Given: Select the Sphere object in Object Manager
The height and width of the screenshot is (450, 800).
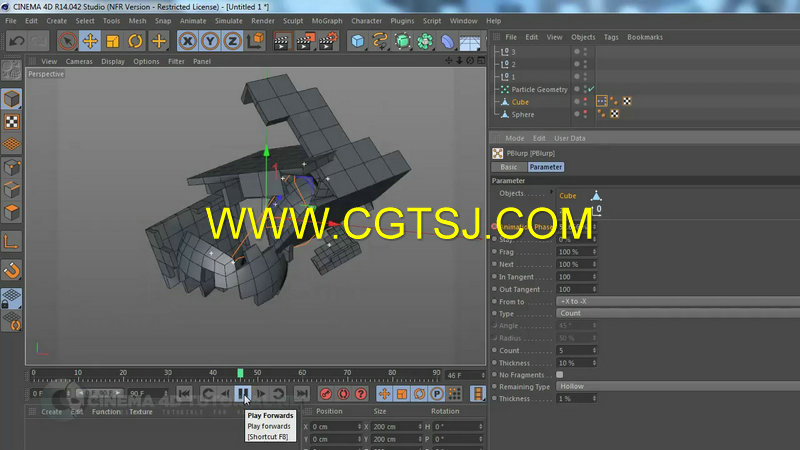Looking at the screenshot, I should pyautogui.click(x=523, y=114).
